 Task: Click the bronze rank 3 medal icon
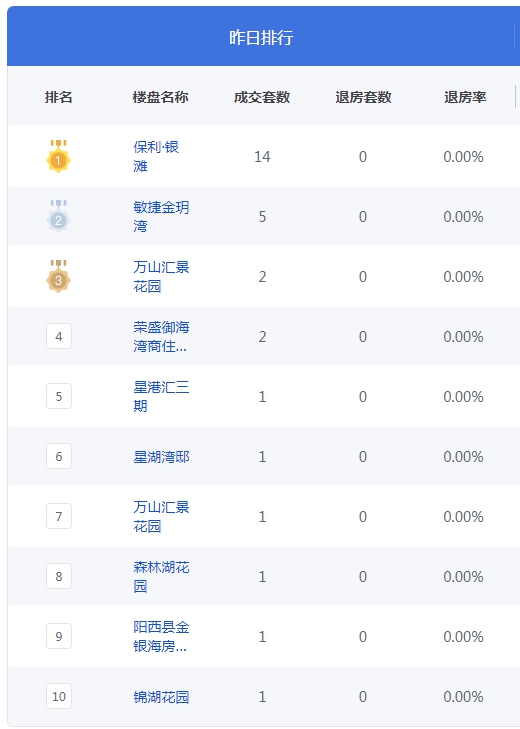tap(58, 276)
